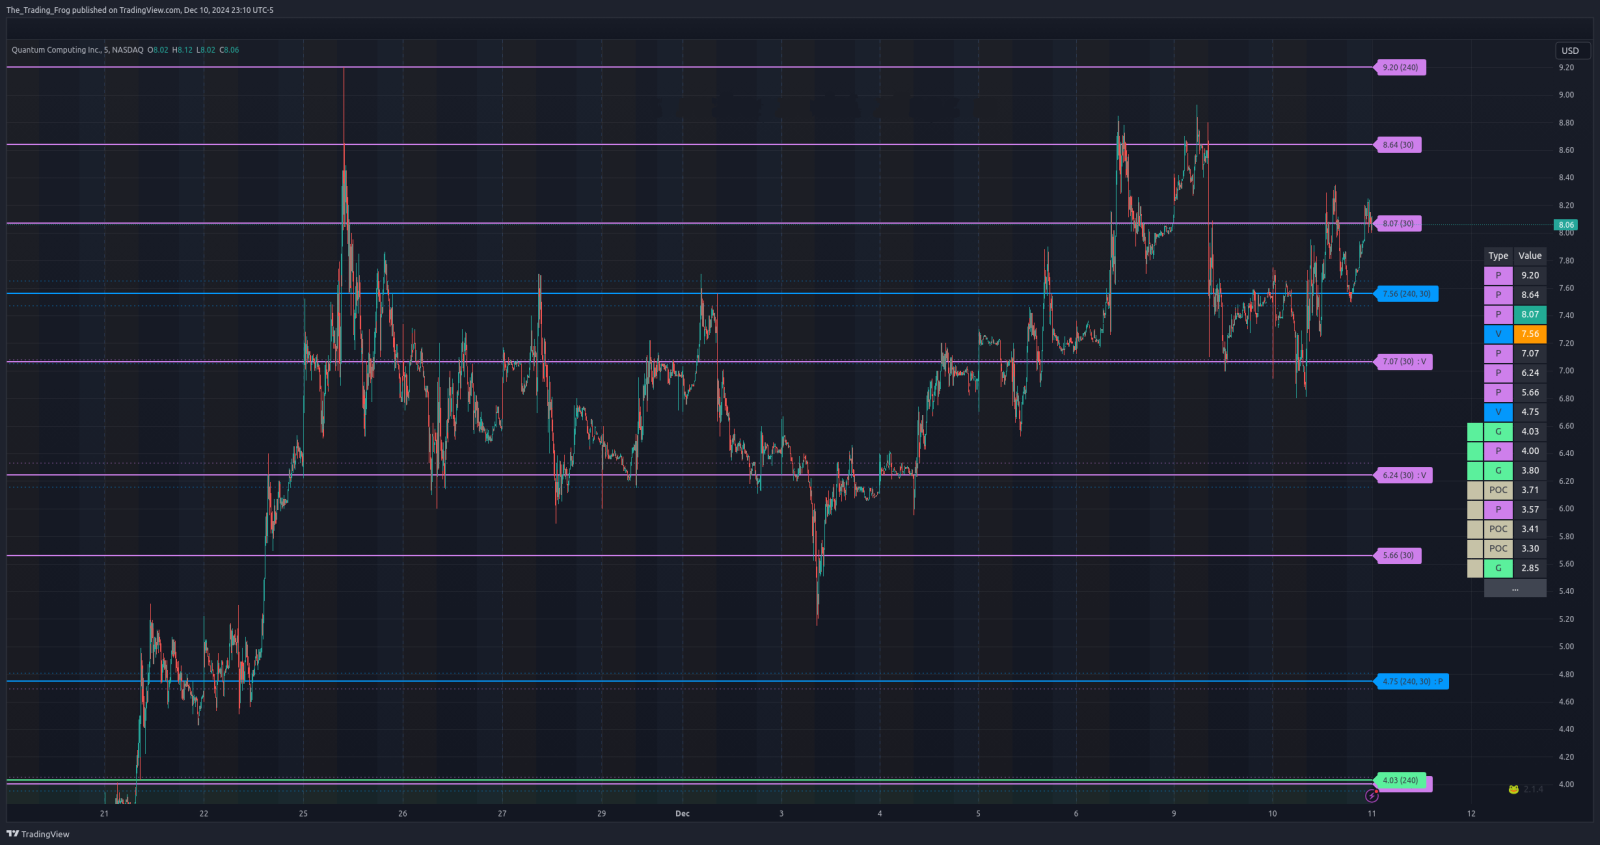Click the table value cell 4.75

pyautogui.click(x=1530, y=412)
